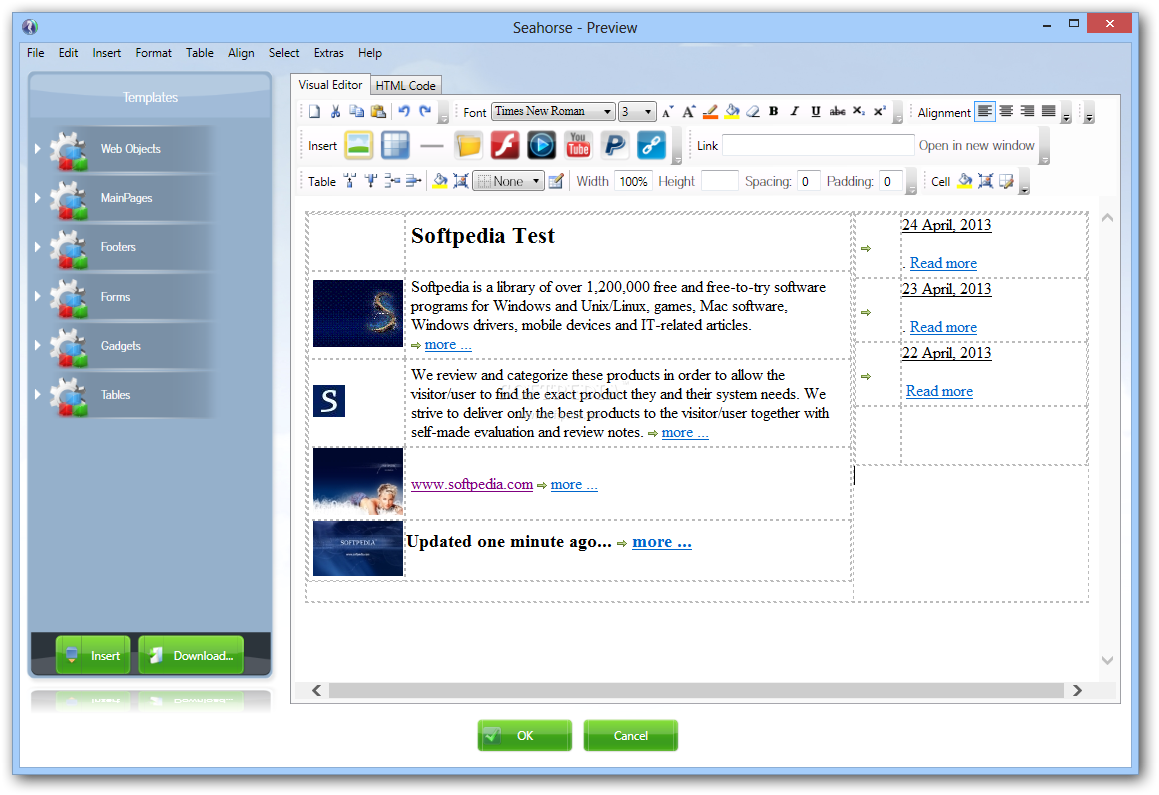Image resolution: width=1159 pixels, height=795 pixels.
Task: Follow Read more link under 24 April
Action: [943, 263]
